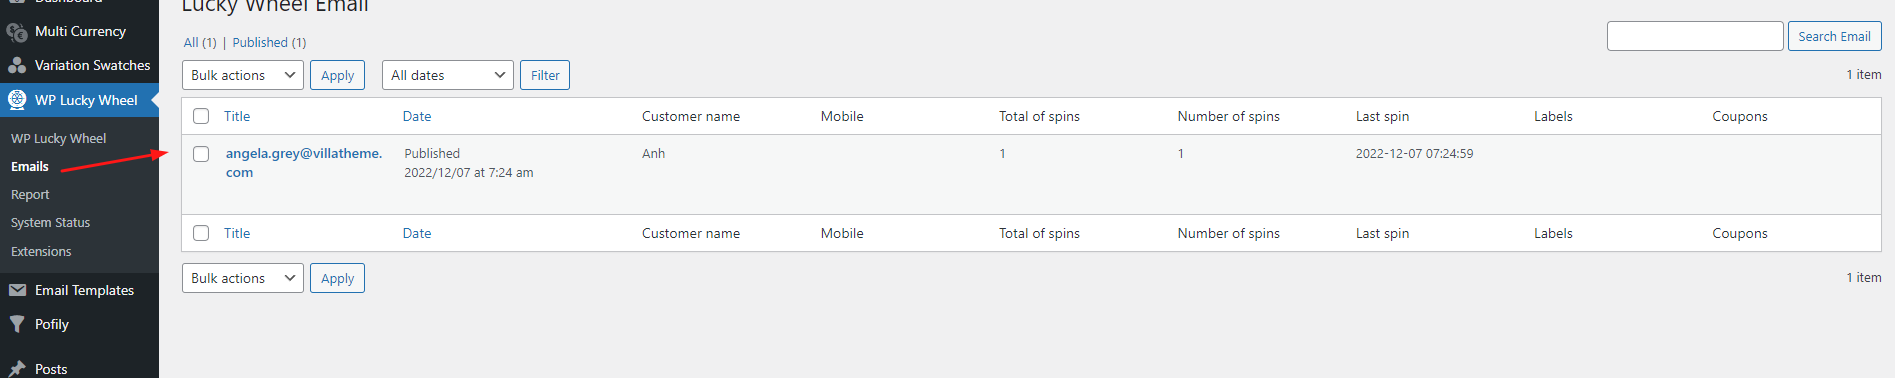Open the System Status submenu item

pyautogui.click(x=50, y=223)
